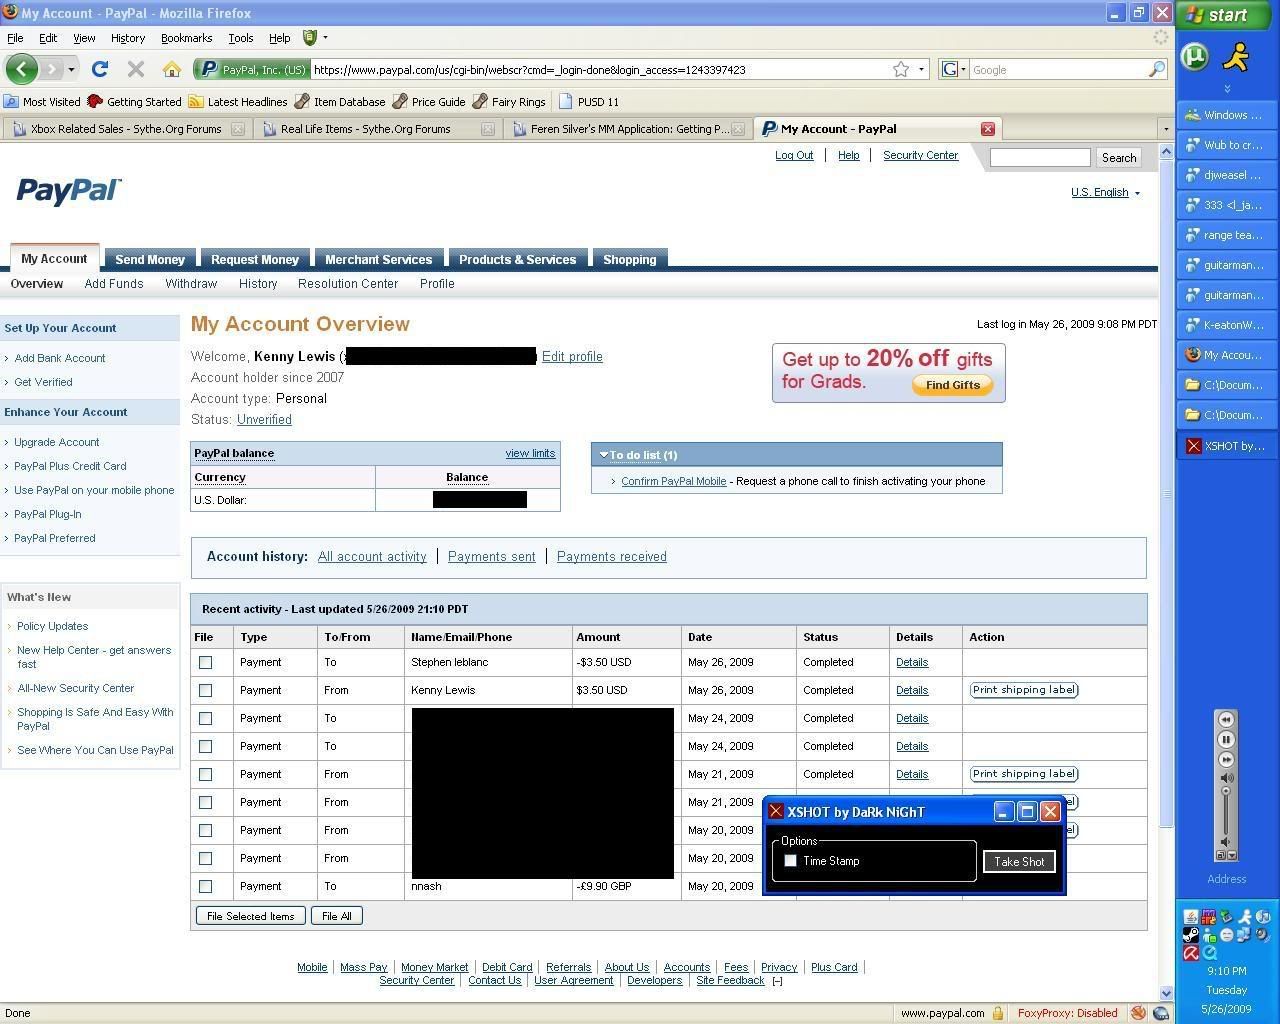Open the U.S. English language dropdown
This screenshot has width=1280, height=1024.
pos(1105,192)
